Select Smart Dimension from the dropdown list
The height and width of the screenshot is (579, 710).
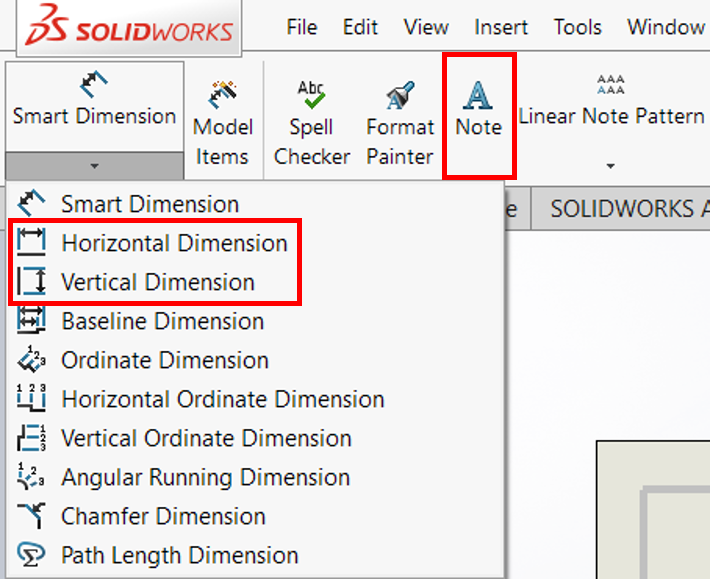point(255,204)
